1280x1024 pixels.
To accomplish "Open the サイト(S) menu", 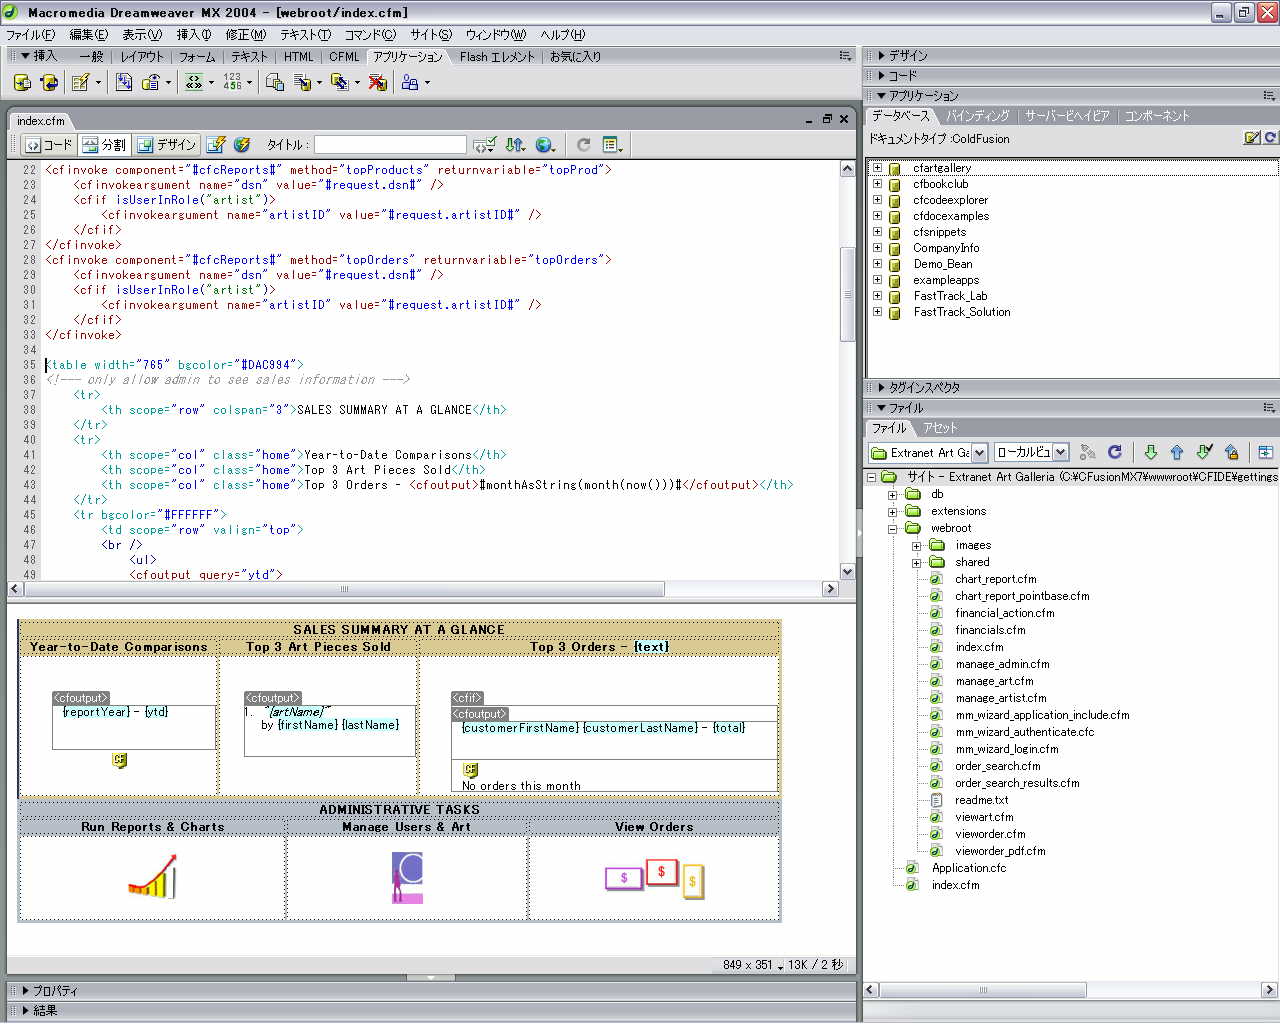I will tap(431, 34).
